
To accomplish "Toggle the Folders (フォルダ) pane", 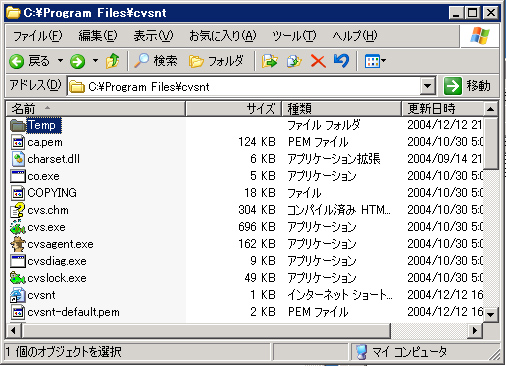I will click(216, 61).
